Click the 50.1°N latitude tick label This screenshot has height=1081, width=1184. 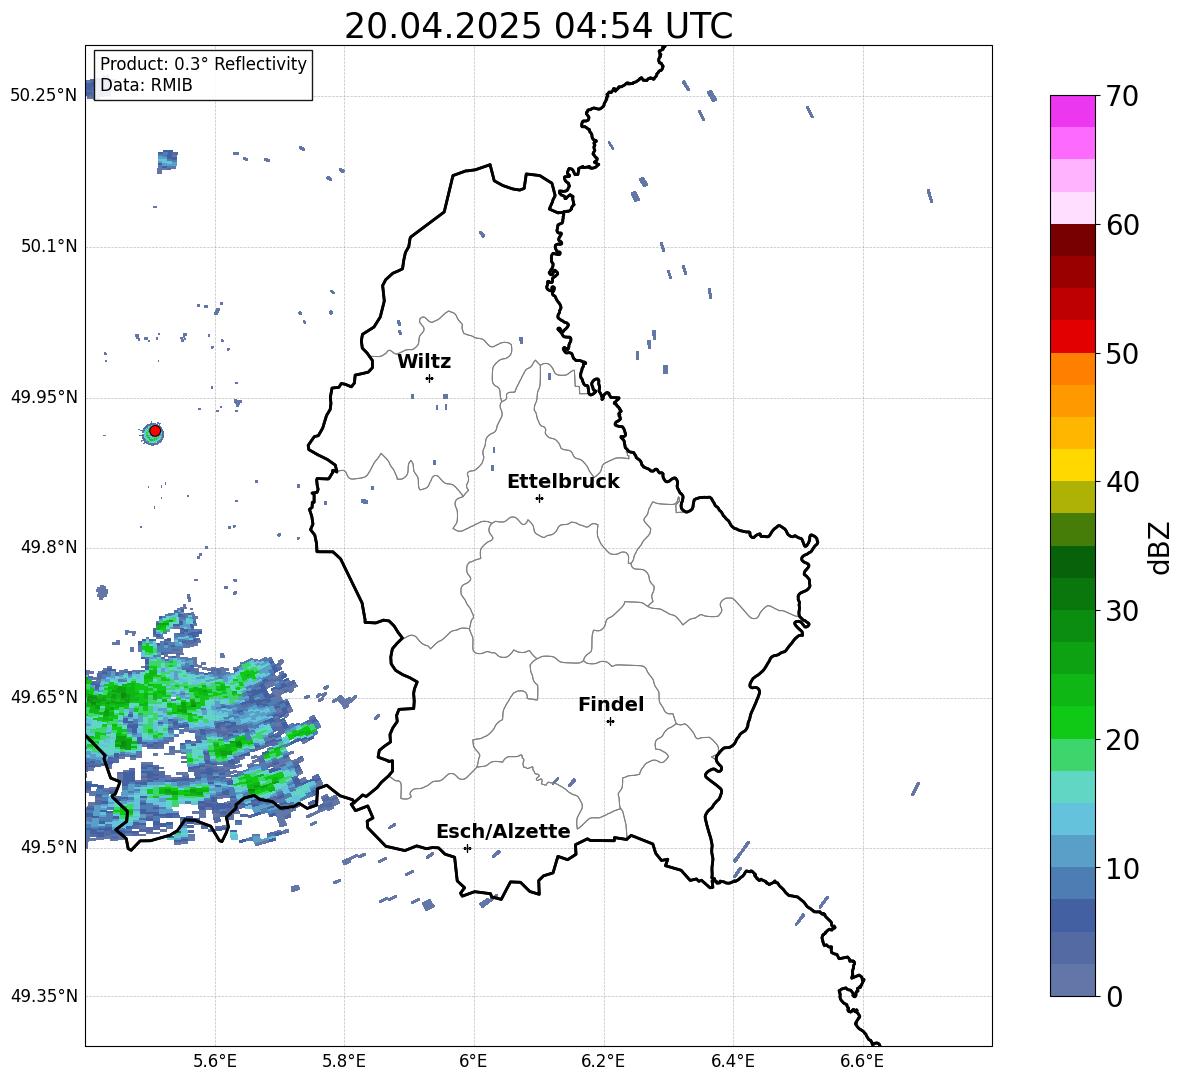coord(49,247)
